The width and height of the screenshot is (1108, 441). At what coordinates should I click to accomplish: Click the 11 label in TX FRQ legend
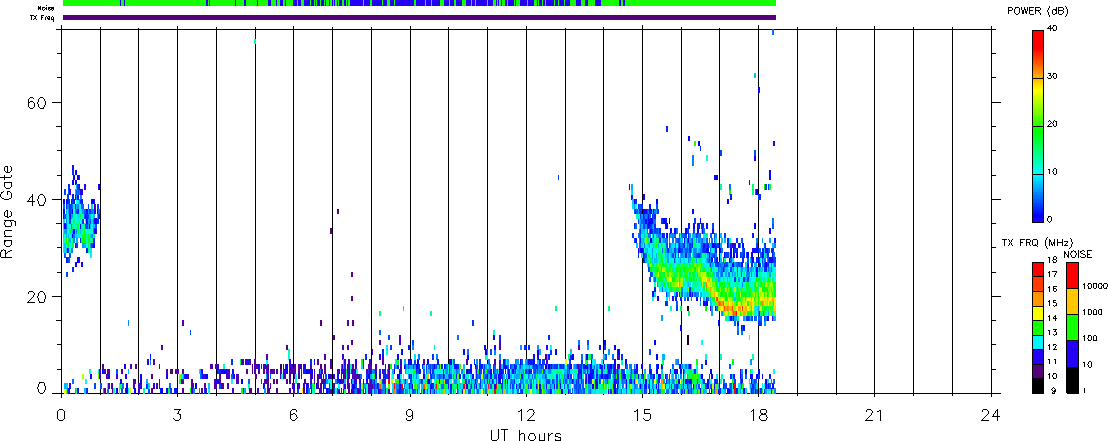(x=1053, y=362)
